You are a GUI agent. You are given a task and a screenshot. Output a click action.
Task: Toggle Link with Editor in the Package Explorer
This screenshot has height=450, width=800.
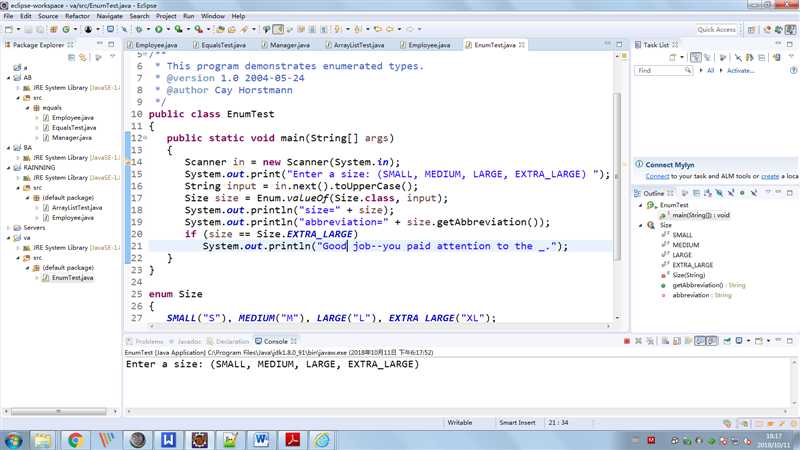83,57
